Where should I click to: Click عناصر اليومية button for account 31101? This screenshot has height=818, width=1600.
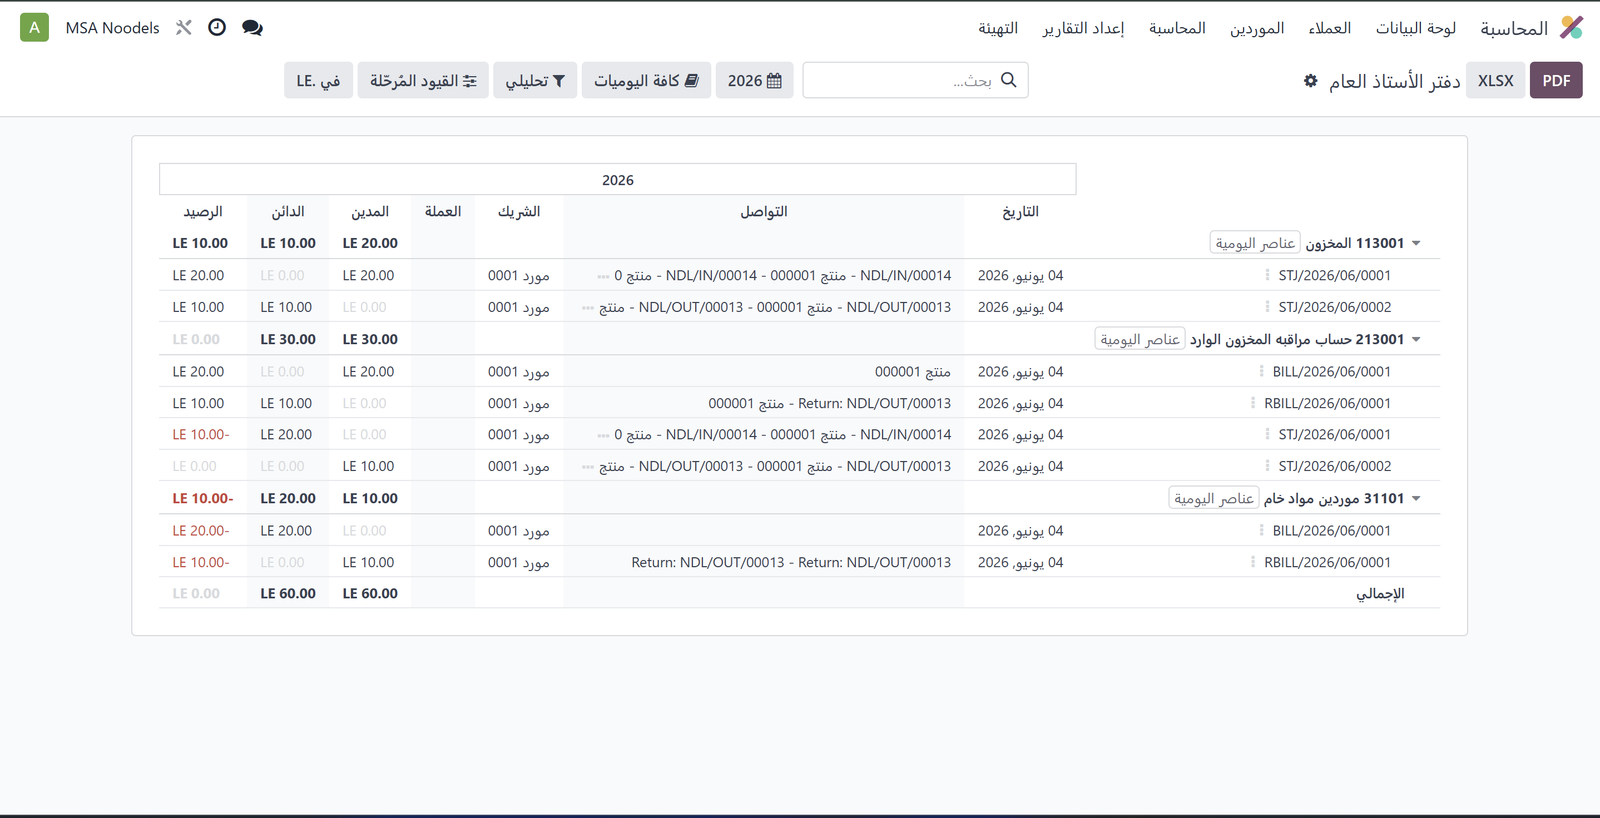[x=1214, y=498]
